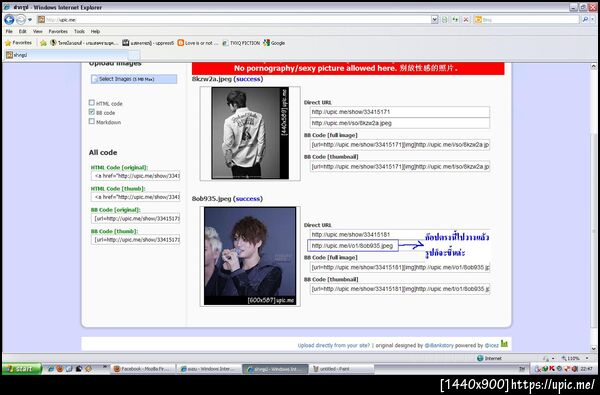Click the BB Code [thumbnail] field for 8kzw2a
This screenshot has height=395, width=600.
click(400, 166)
